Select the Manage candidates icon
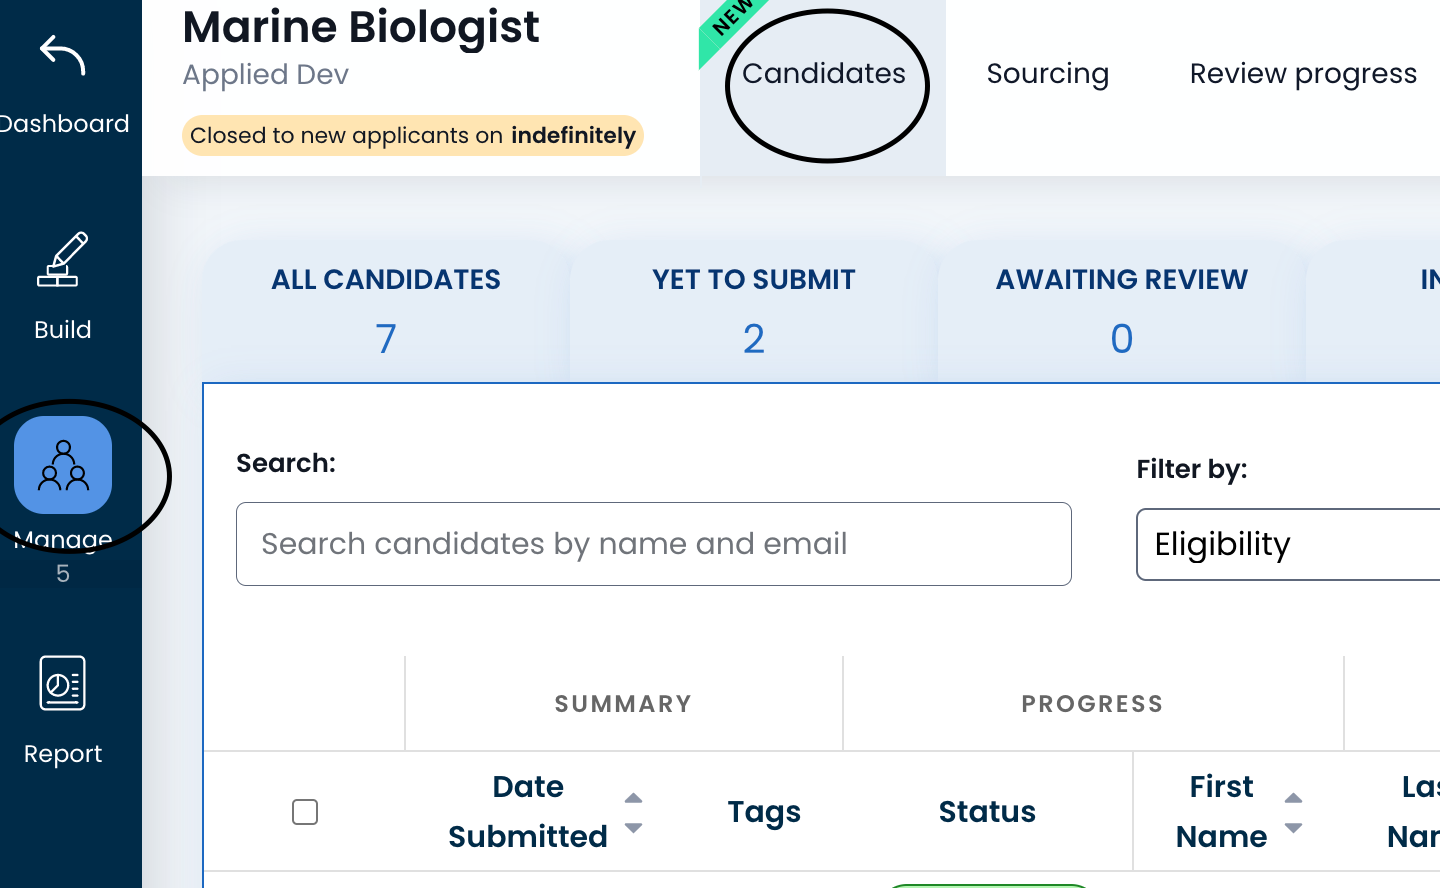Viewport: 1440px width, 888px height. coord(63,465)
